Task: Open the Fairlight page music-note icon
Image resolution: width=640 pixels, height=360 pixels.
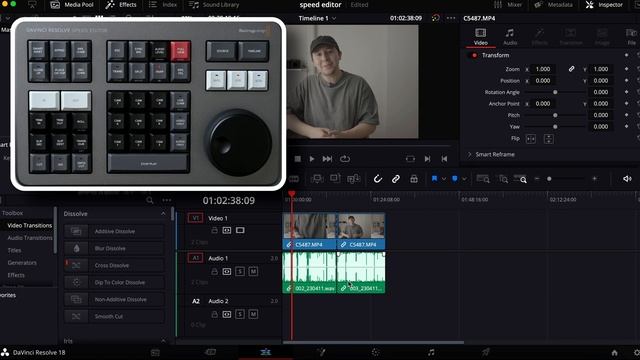Action: point(431,352)
